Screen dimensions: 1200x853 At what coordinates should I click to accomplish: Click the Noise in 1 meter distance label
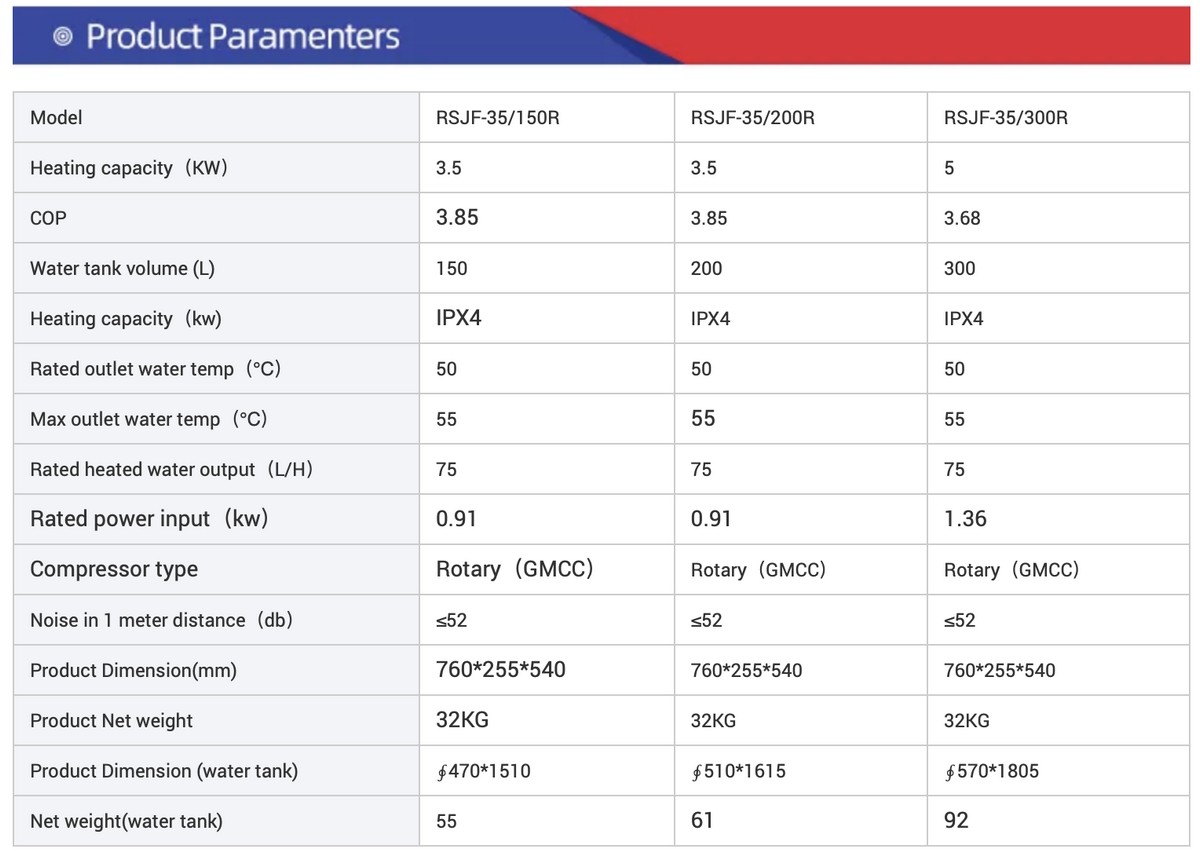pyautogui.click(x=162, y=620)
